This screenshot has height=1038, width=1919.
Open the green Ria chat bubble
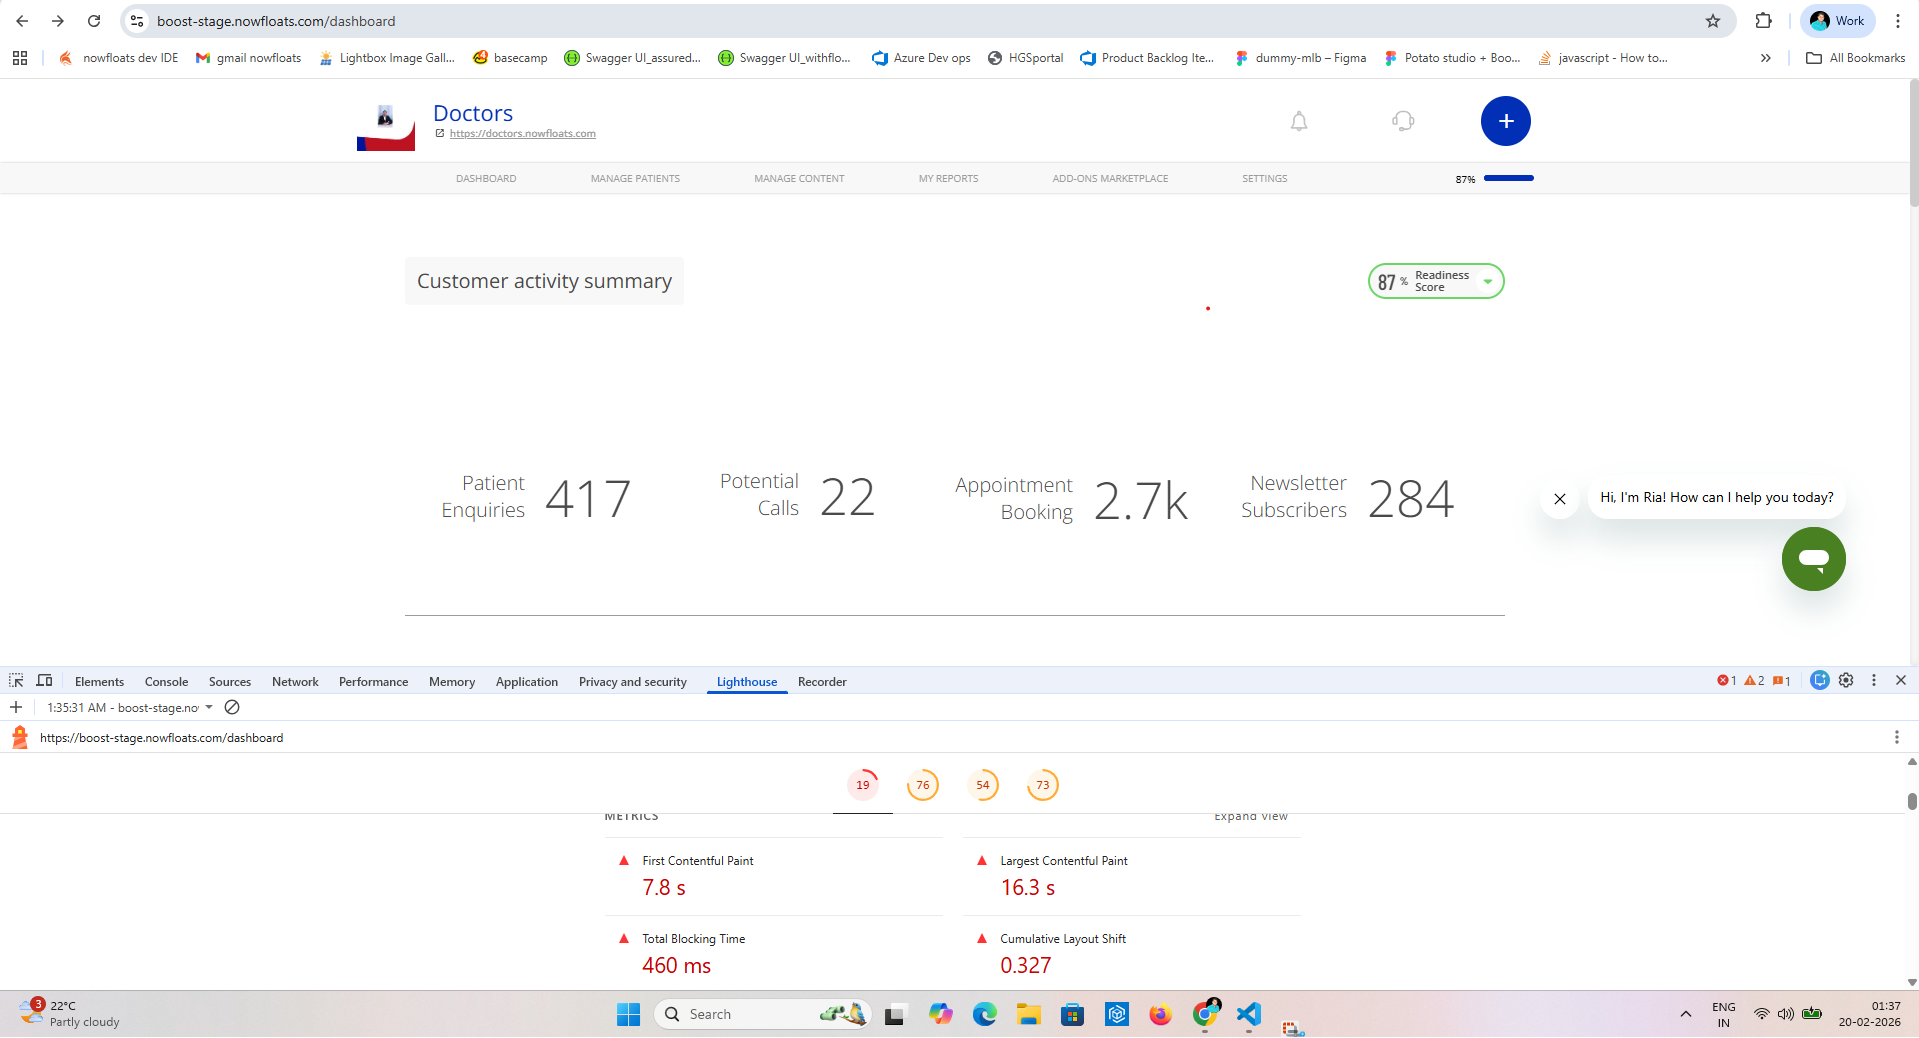pos(1813,559)
